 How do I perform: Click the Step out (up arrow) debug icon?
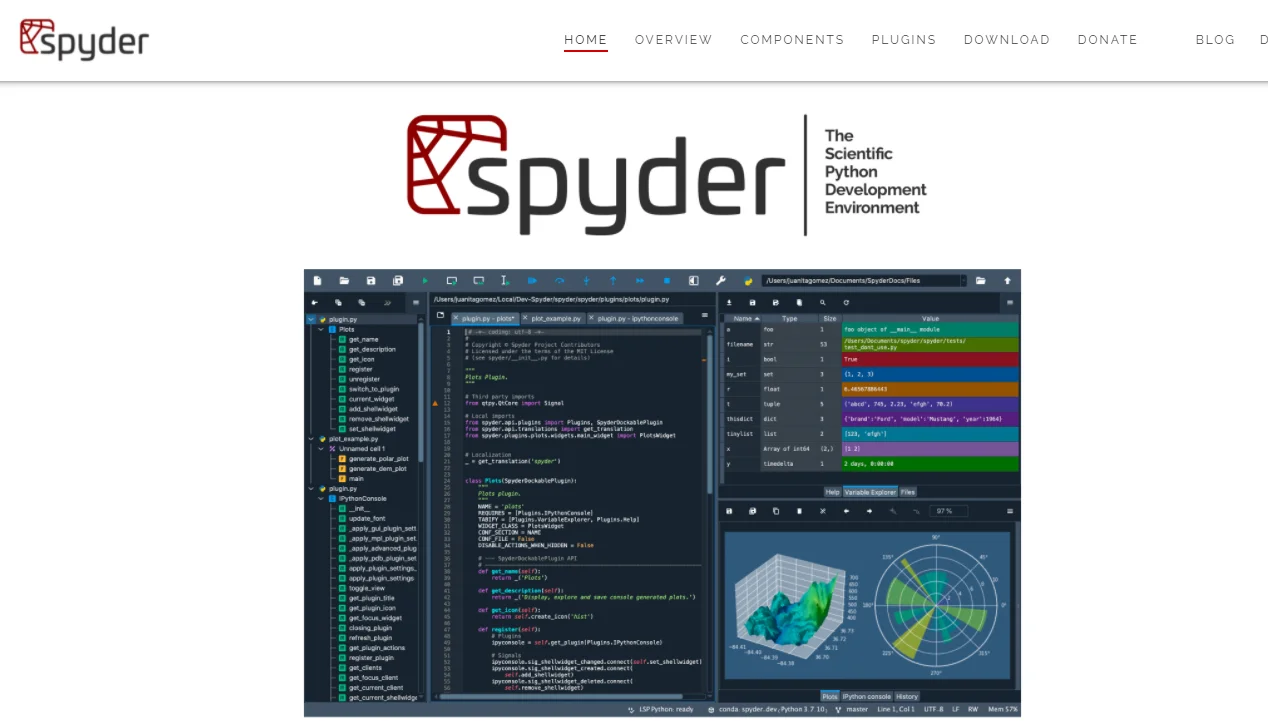613,281
